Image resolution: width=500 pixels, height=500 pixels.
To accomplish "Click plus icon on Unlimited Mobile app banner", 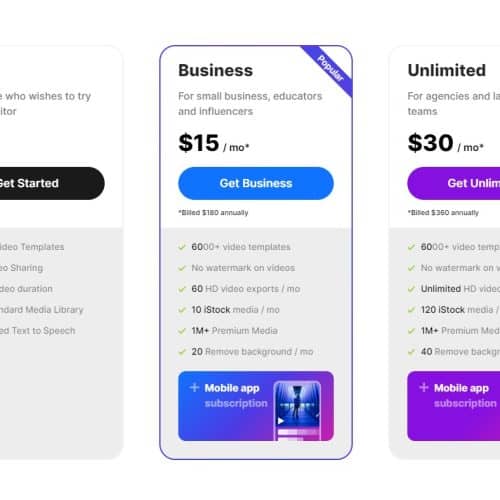I will pyautogui.click(x=424, y=388).
